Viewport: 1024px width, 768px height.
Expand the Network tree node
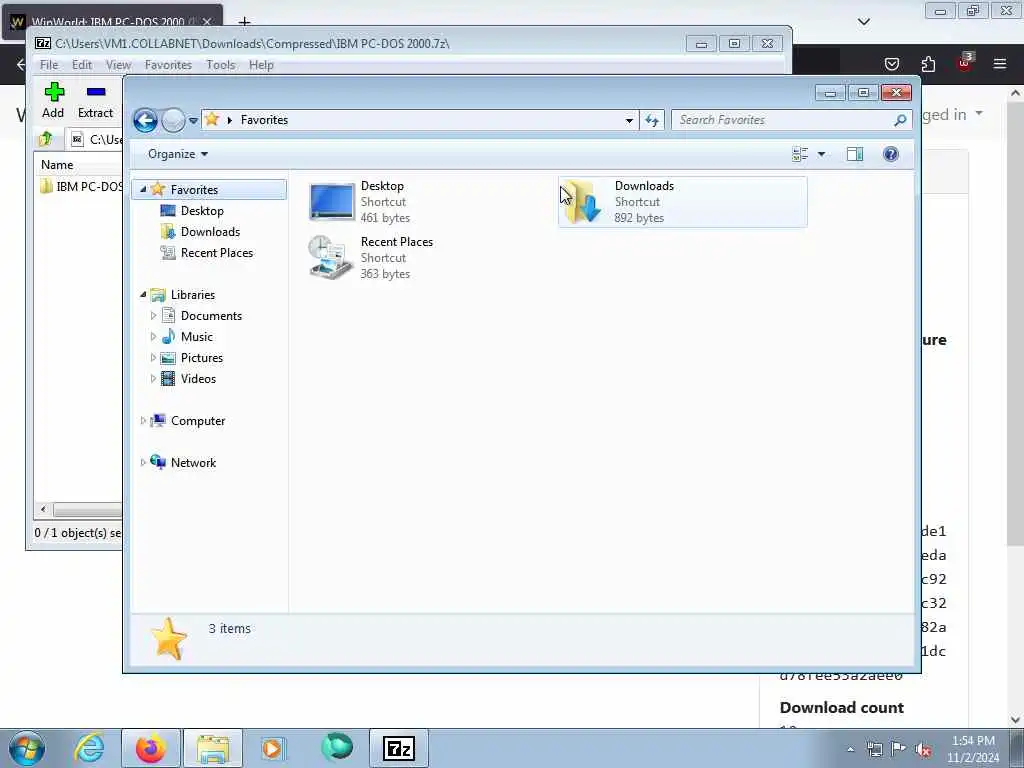[x=143, y=462]
